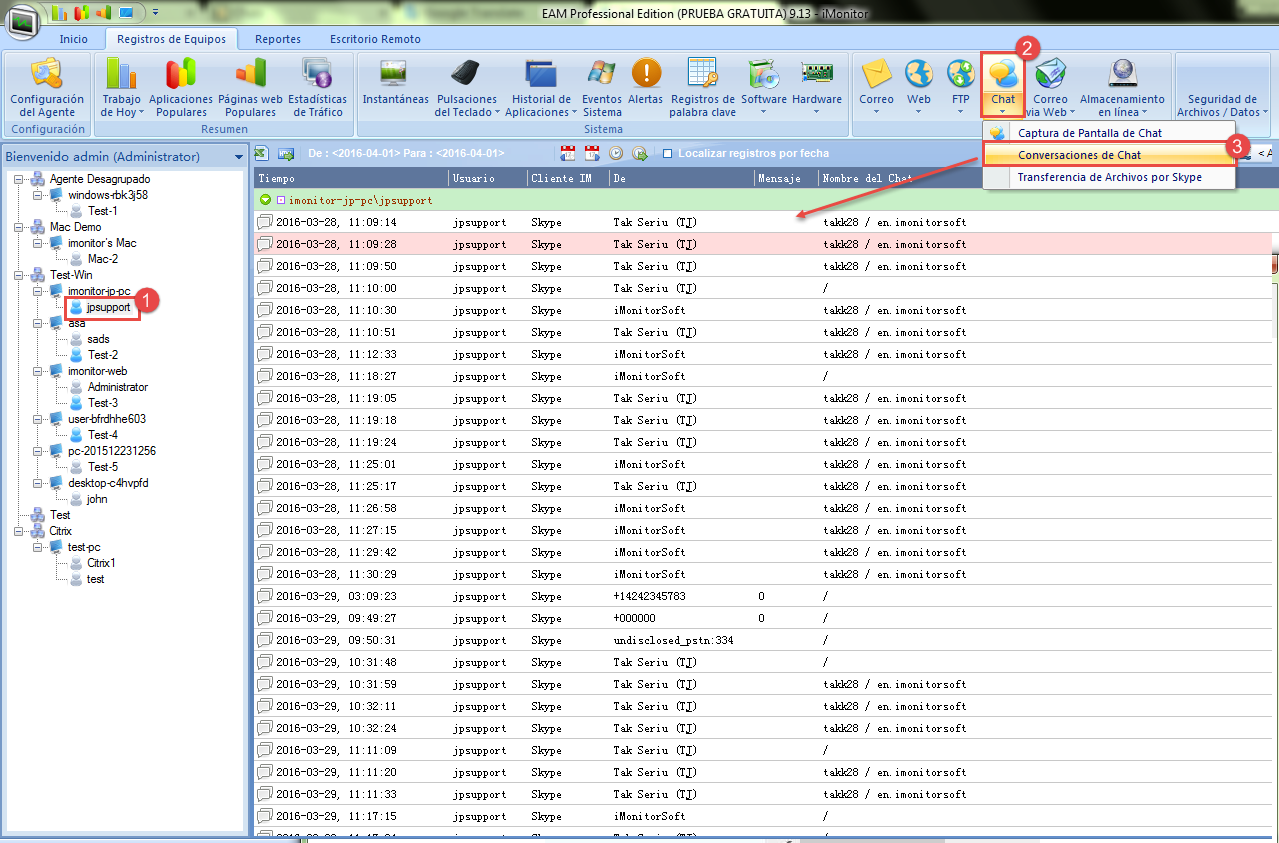Open Páginas web Populares summary
Screen dimensions: 1279x843
pos(250,88)
